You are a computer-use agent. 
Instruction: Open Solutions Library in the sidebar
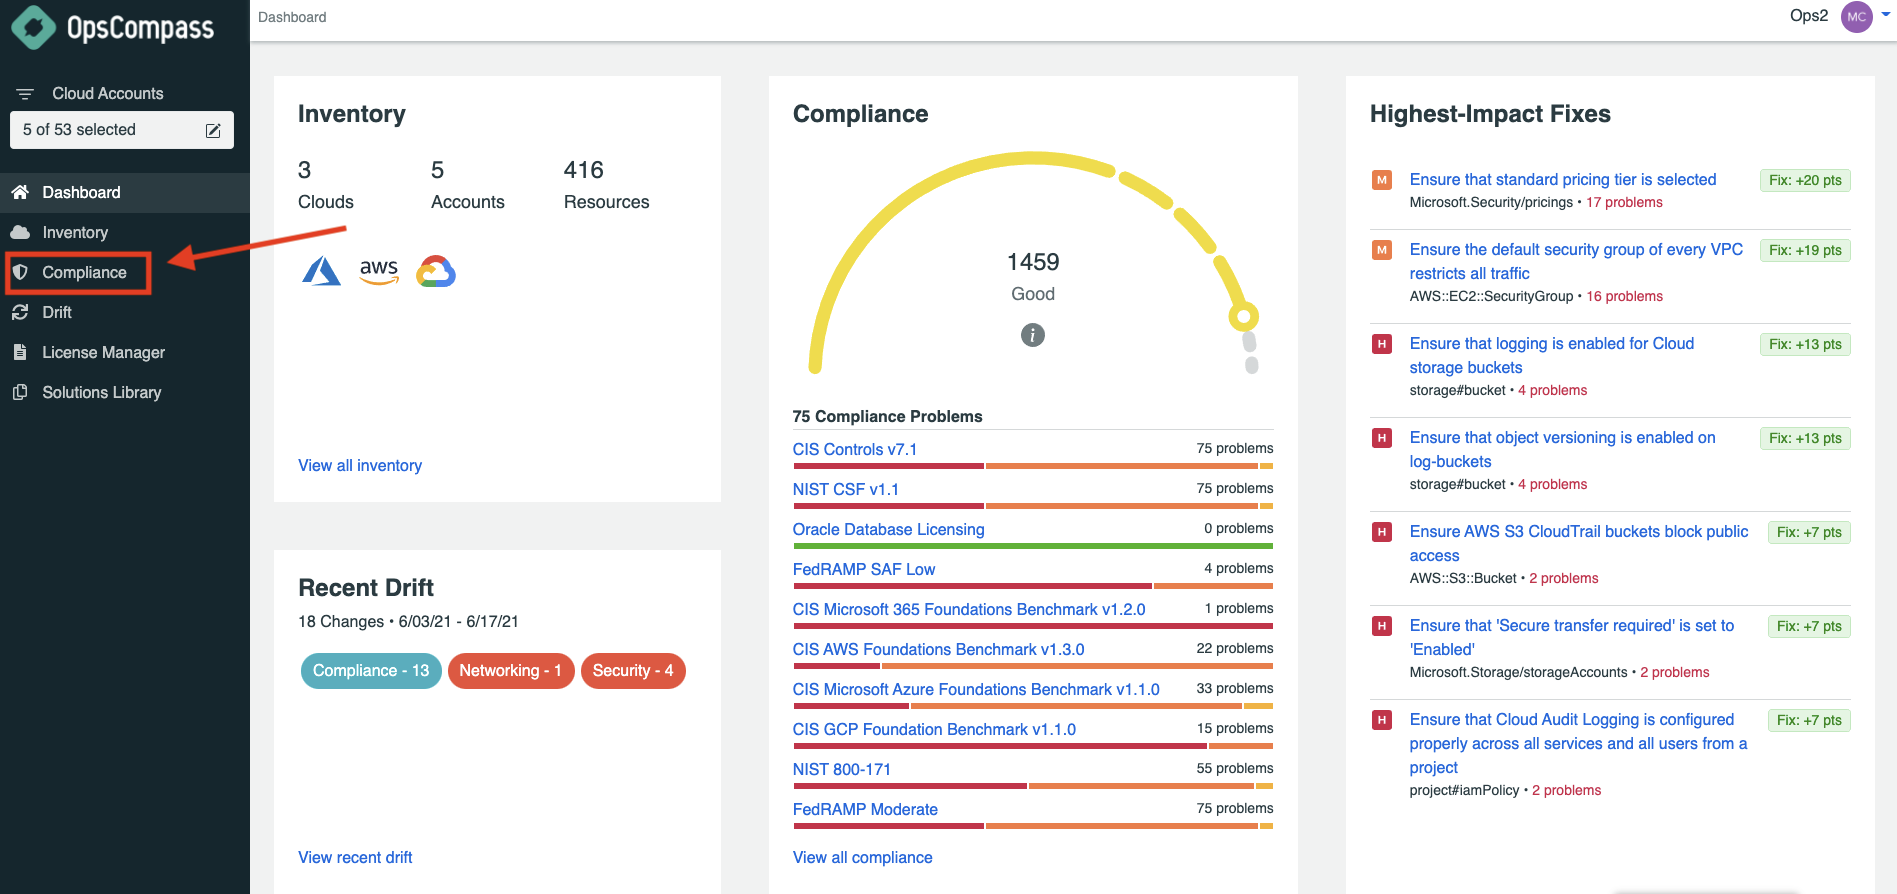tap(125, 392)
